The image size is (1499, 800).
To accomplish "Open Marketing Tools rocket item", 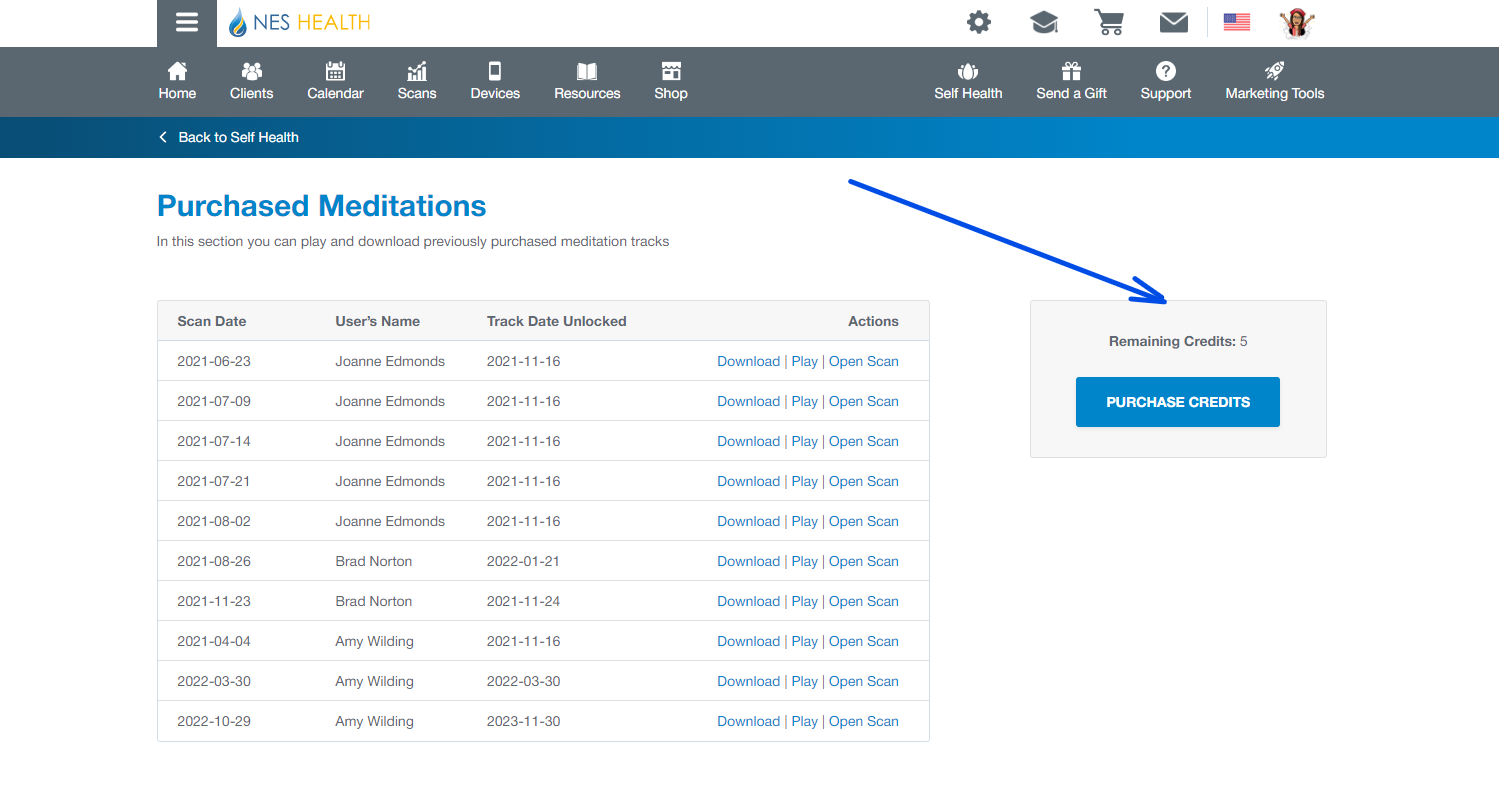I will tap(1275, 81).
